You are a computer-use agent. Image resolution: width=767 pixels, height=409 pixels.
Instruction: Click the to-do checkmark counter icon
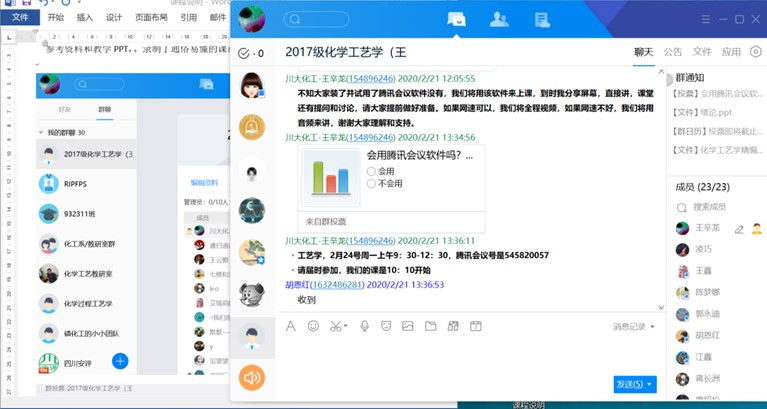pos(251,53)
